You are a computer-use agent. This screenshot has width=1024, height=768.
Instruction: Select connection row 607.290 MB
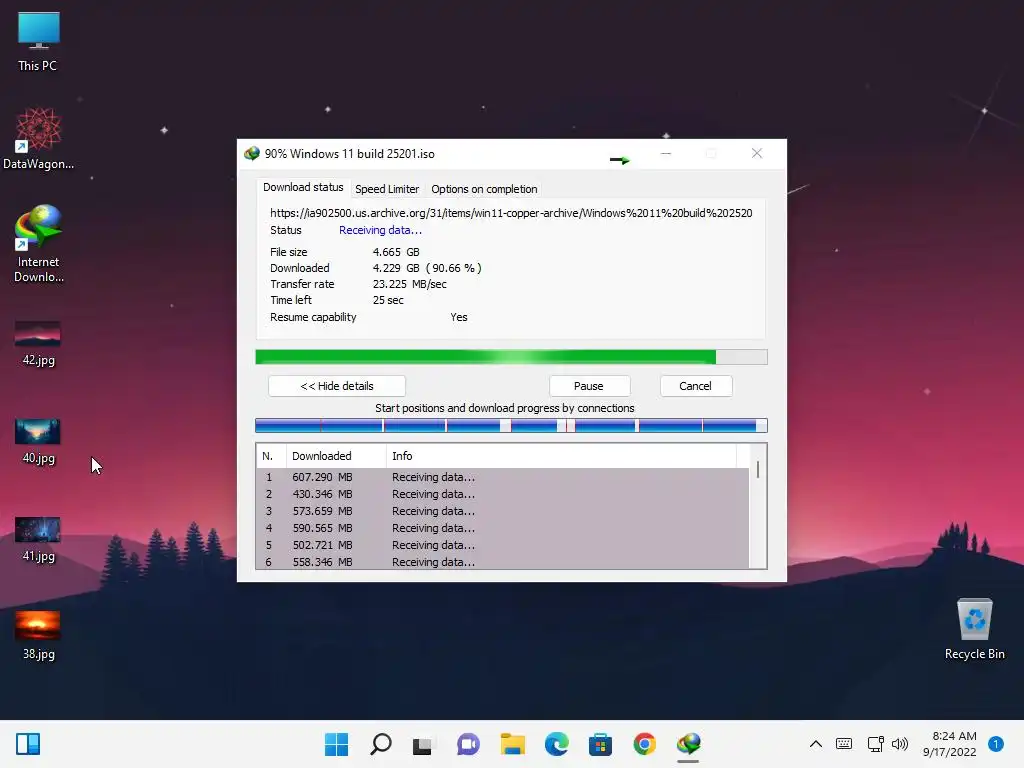pos(503,477)
